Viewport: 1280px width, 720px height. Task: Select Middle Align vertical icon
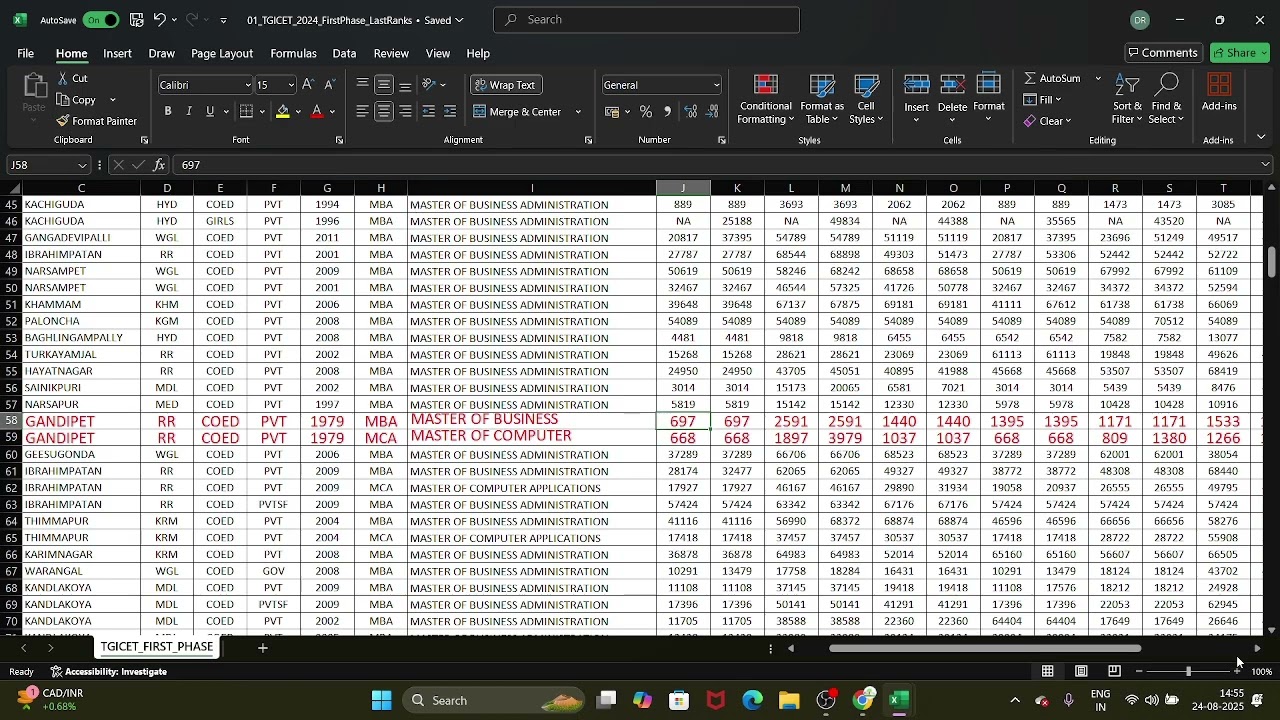[x=384, y=85]
